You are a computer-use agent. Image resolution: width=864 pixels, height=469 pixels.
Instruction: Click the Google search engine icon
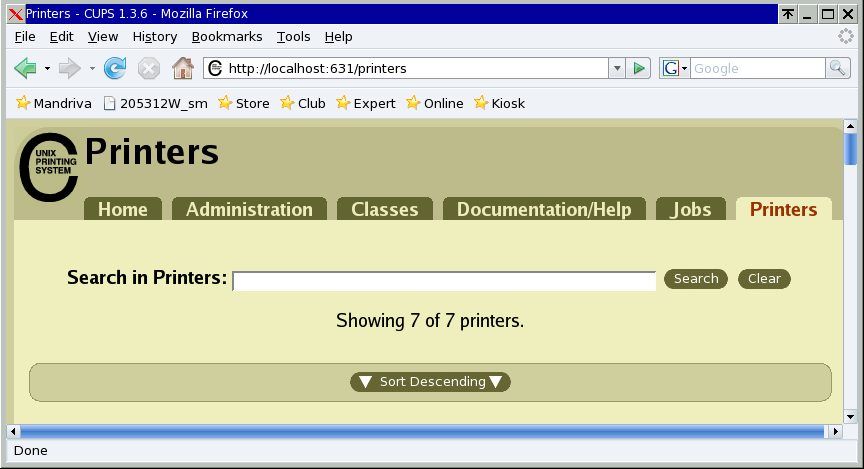tap(671, 68)
